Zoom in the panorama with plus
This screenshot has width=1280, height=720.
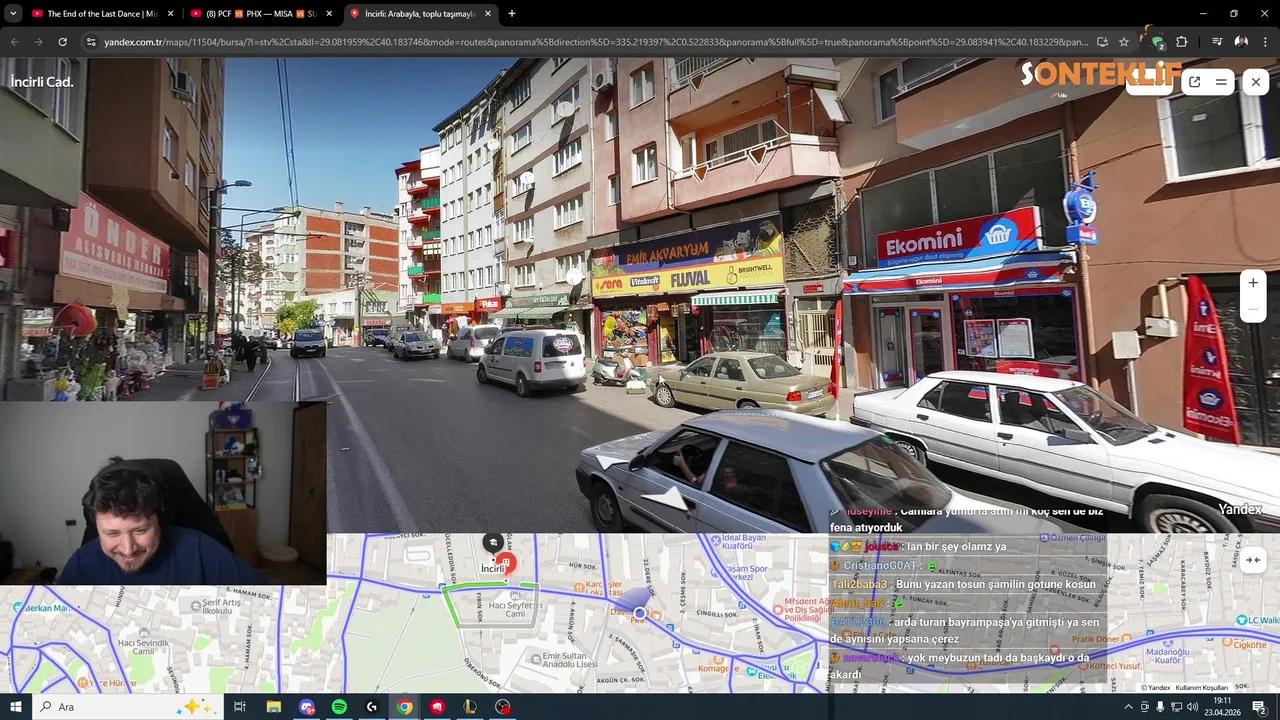coord(1253,283)
